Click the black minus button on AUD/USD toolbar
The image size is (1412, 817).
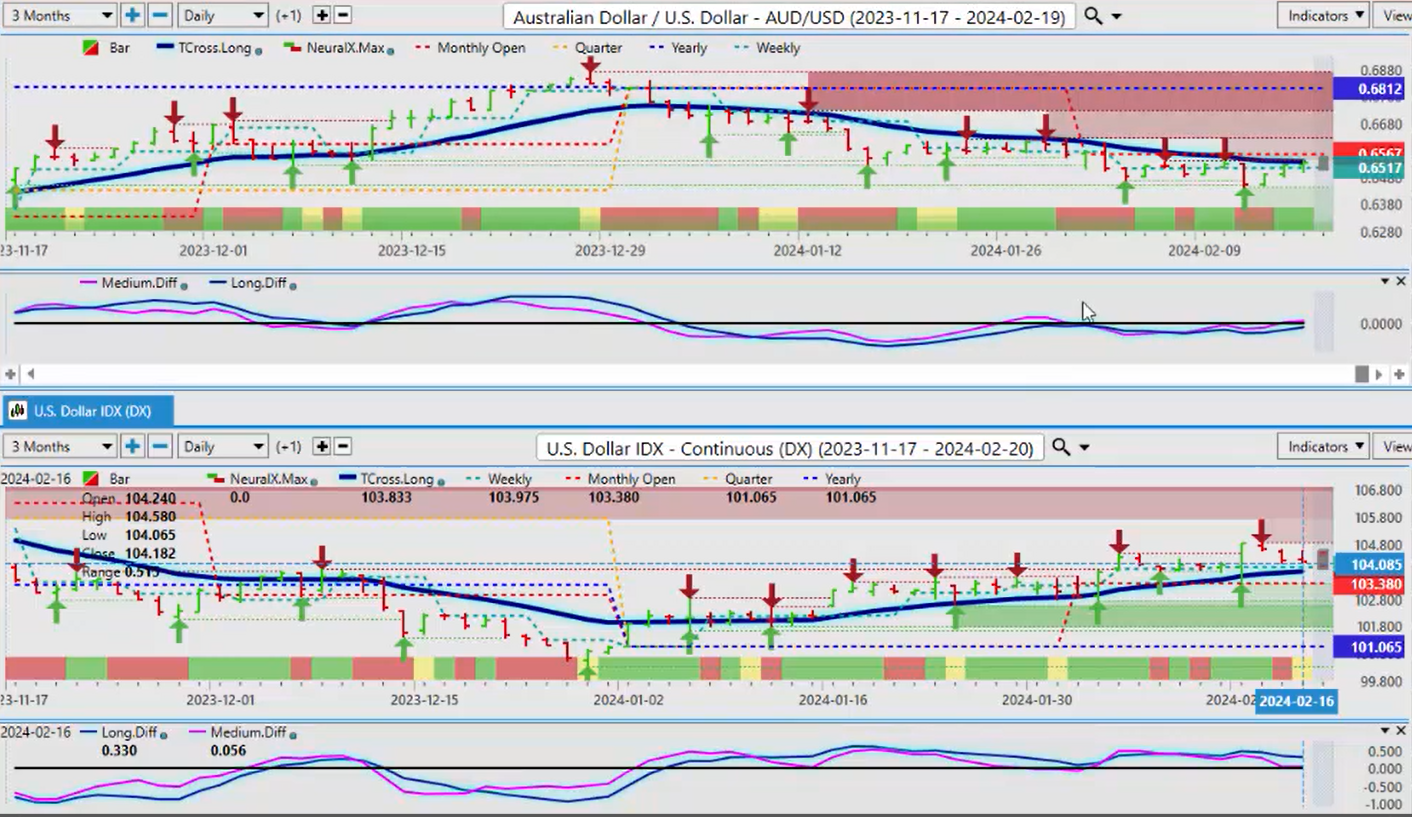coord(342,15)
